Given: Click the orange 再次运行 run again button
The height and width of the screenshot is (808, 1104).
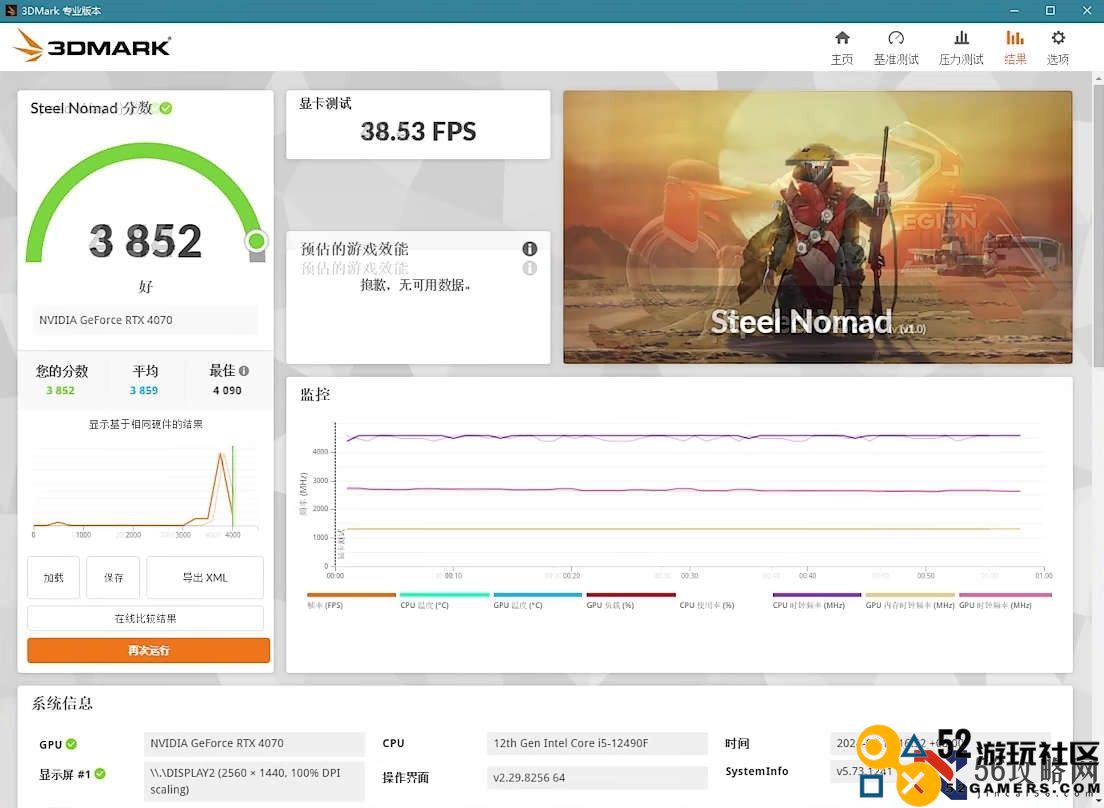Looking at the screenshot, I should [149, 650].
